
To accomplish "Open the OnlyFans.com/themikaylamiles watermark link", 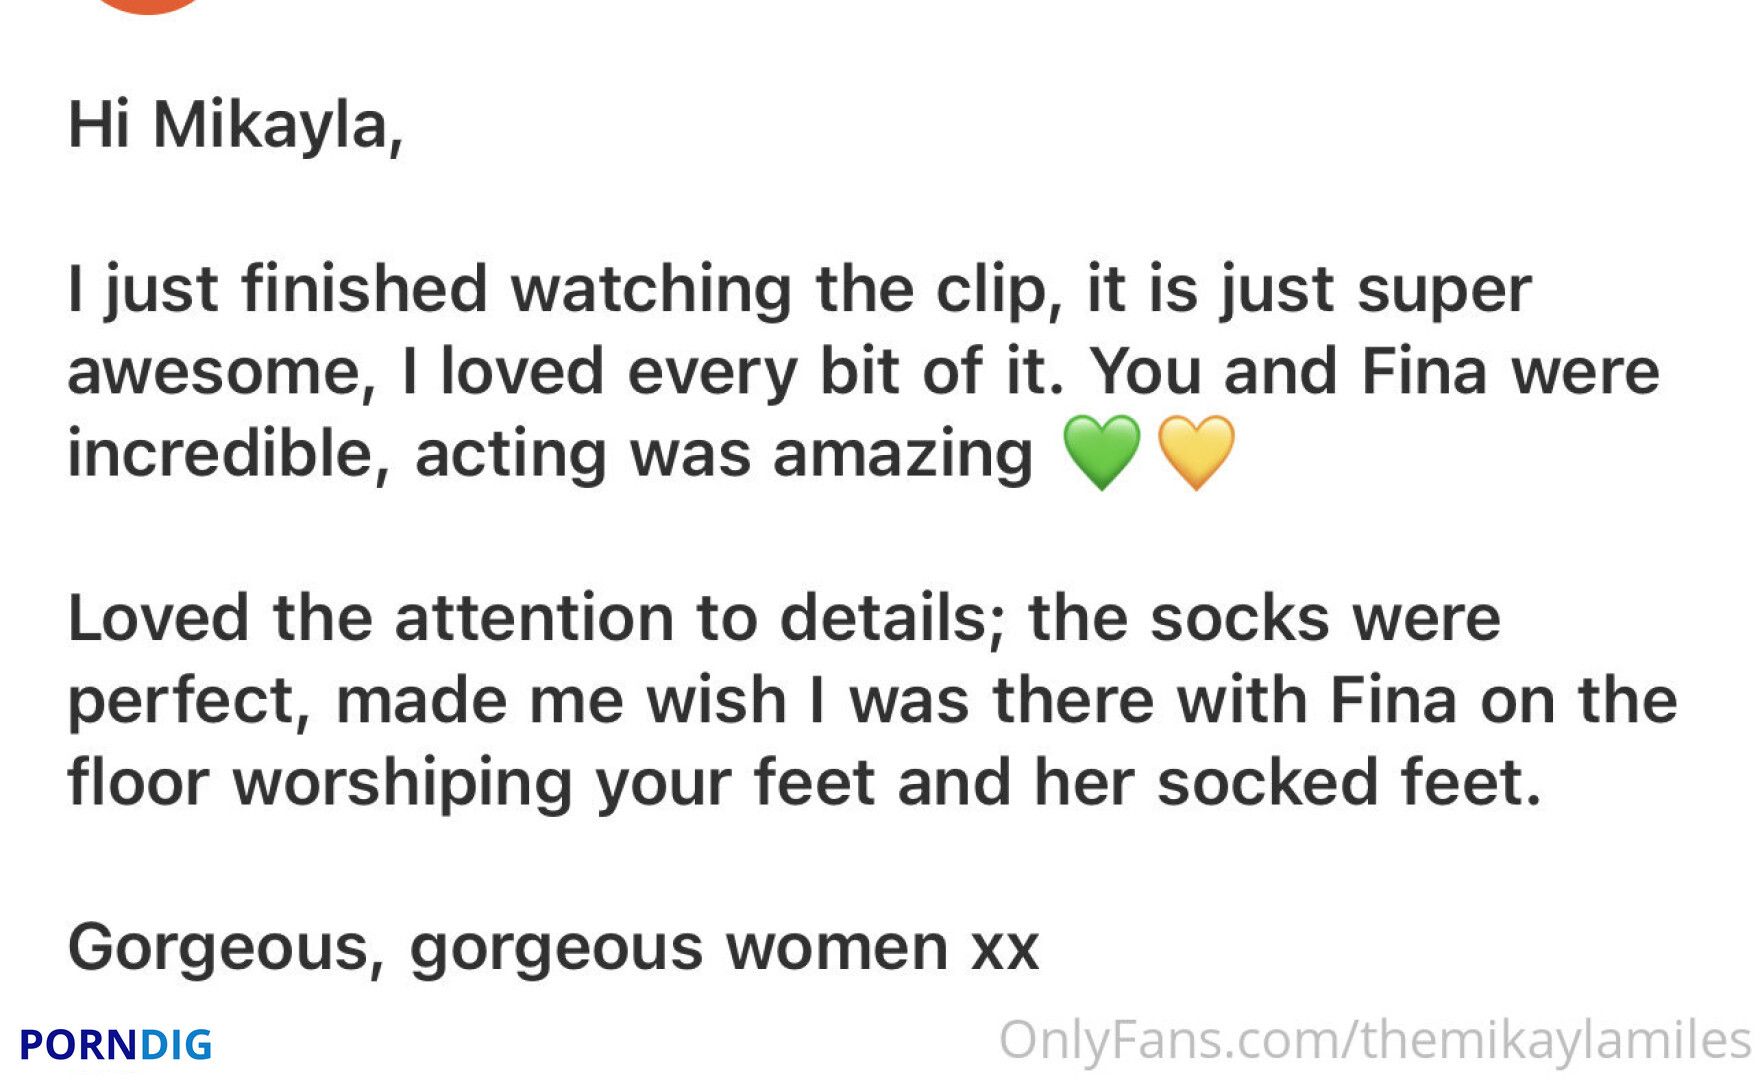I will (x=1375, y=1041).
